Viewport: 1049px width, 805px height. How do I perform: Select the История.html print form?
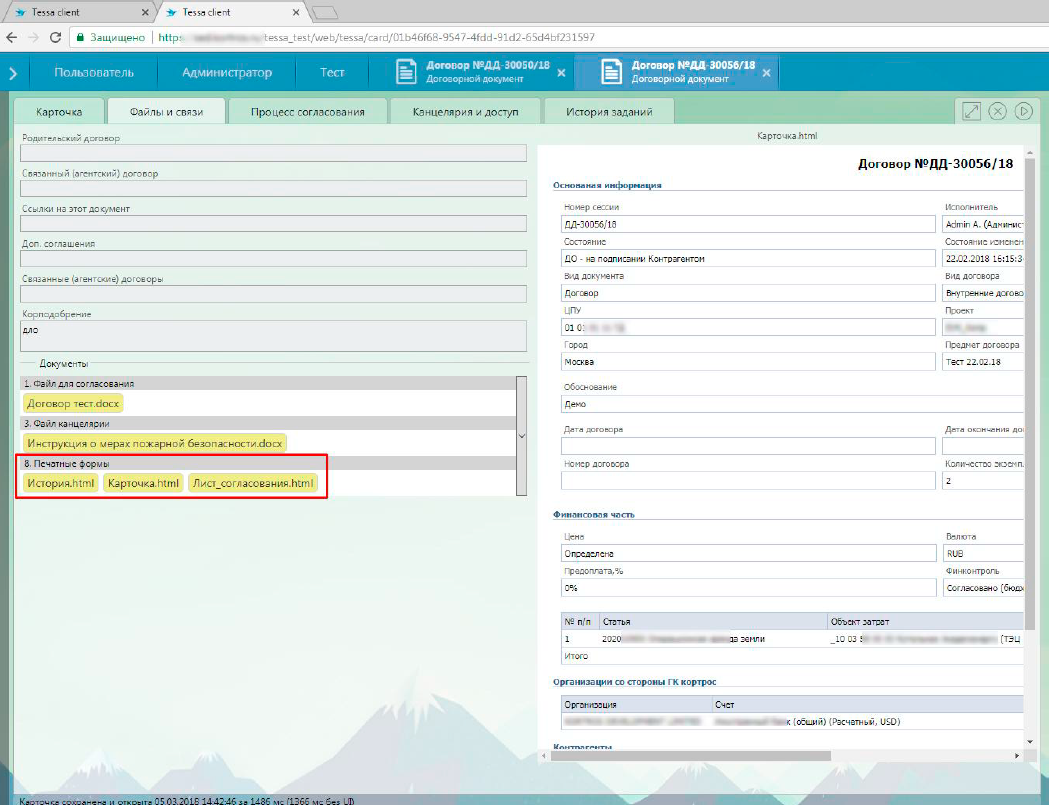pyautogui.click(x=61, y=484)
